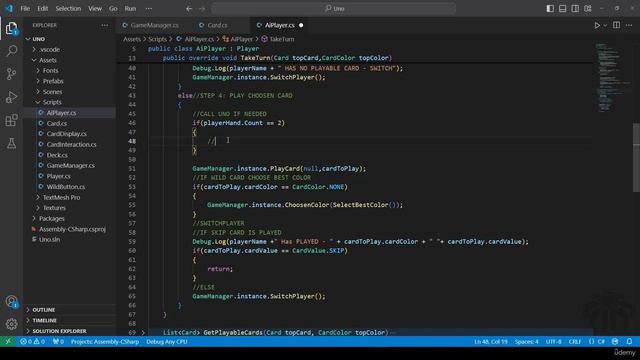Open the overflow menu ellipsis in menu bar
Image resolution: width=640 pixels, height=360 pixels.
(x=149, y=8)
